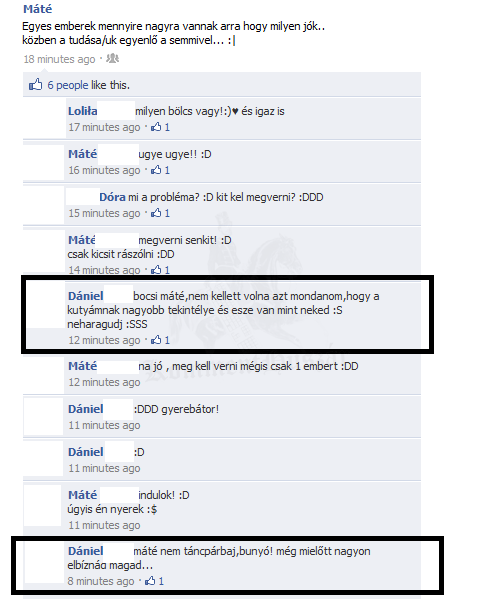Click '18 minutes ago' post timestamp

pos(59,59)
